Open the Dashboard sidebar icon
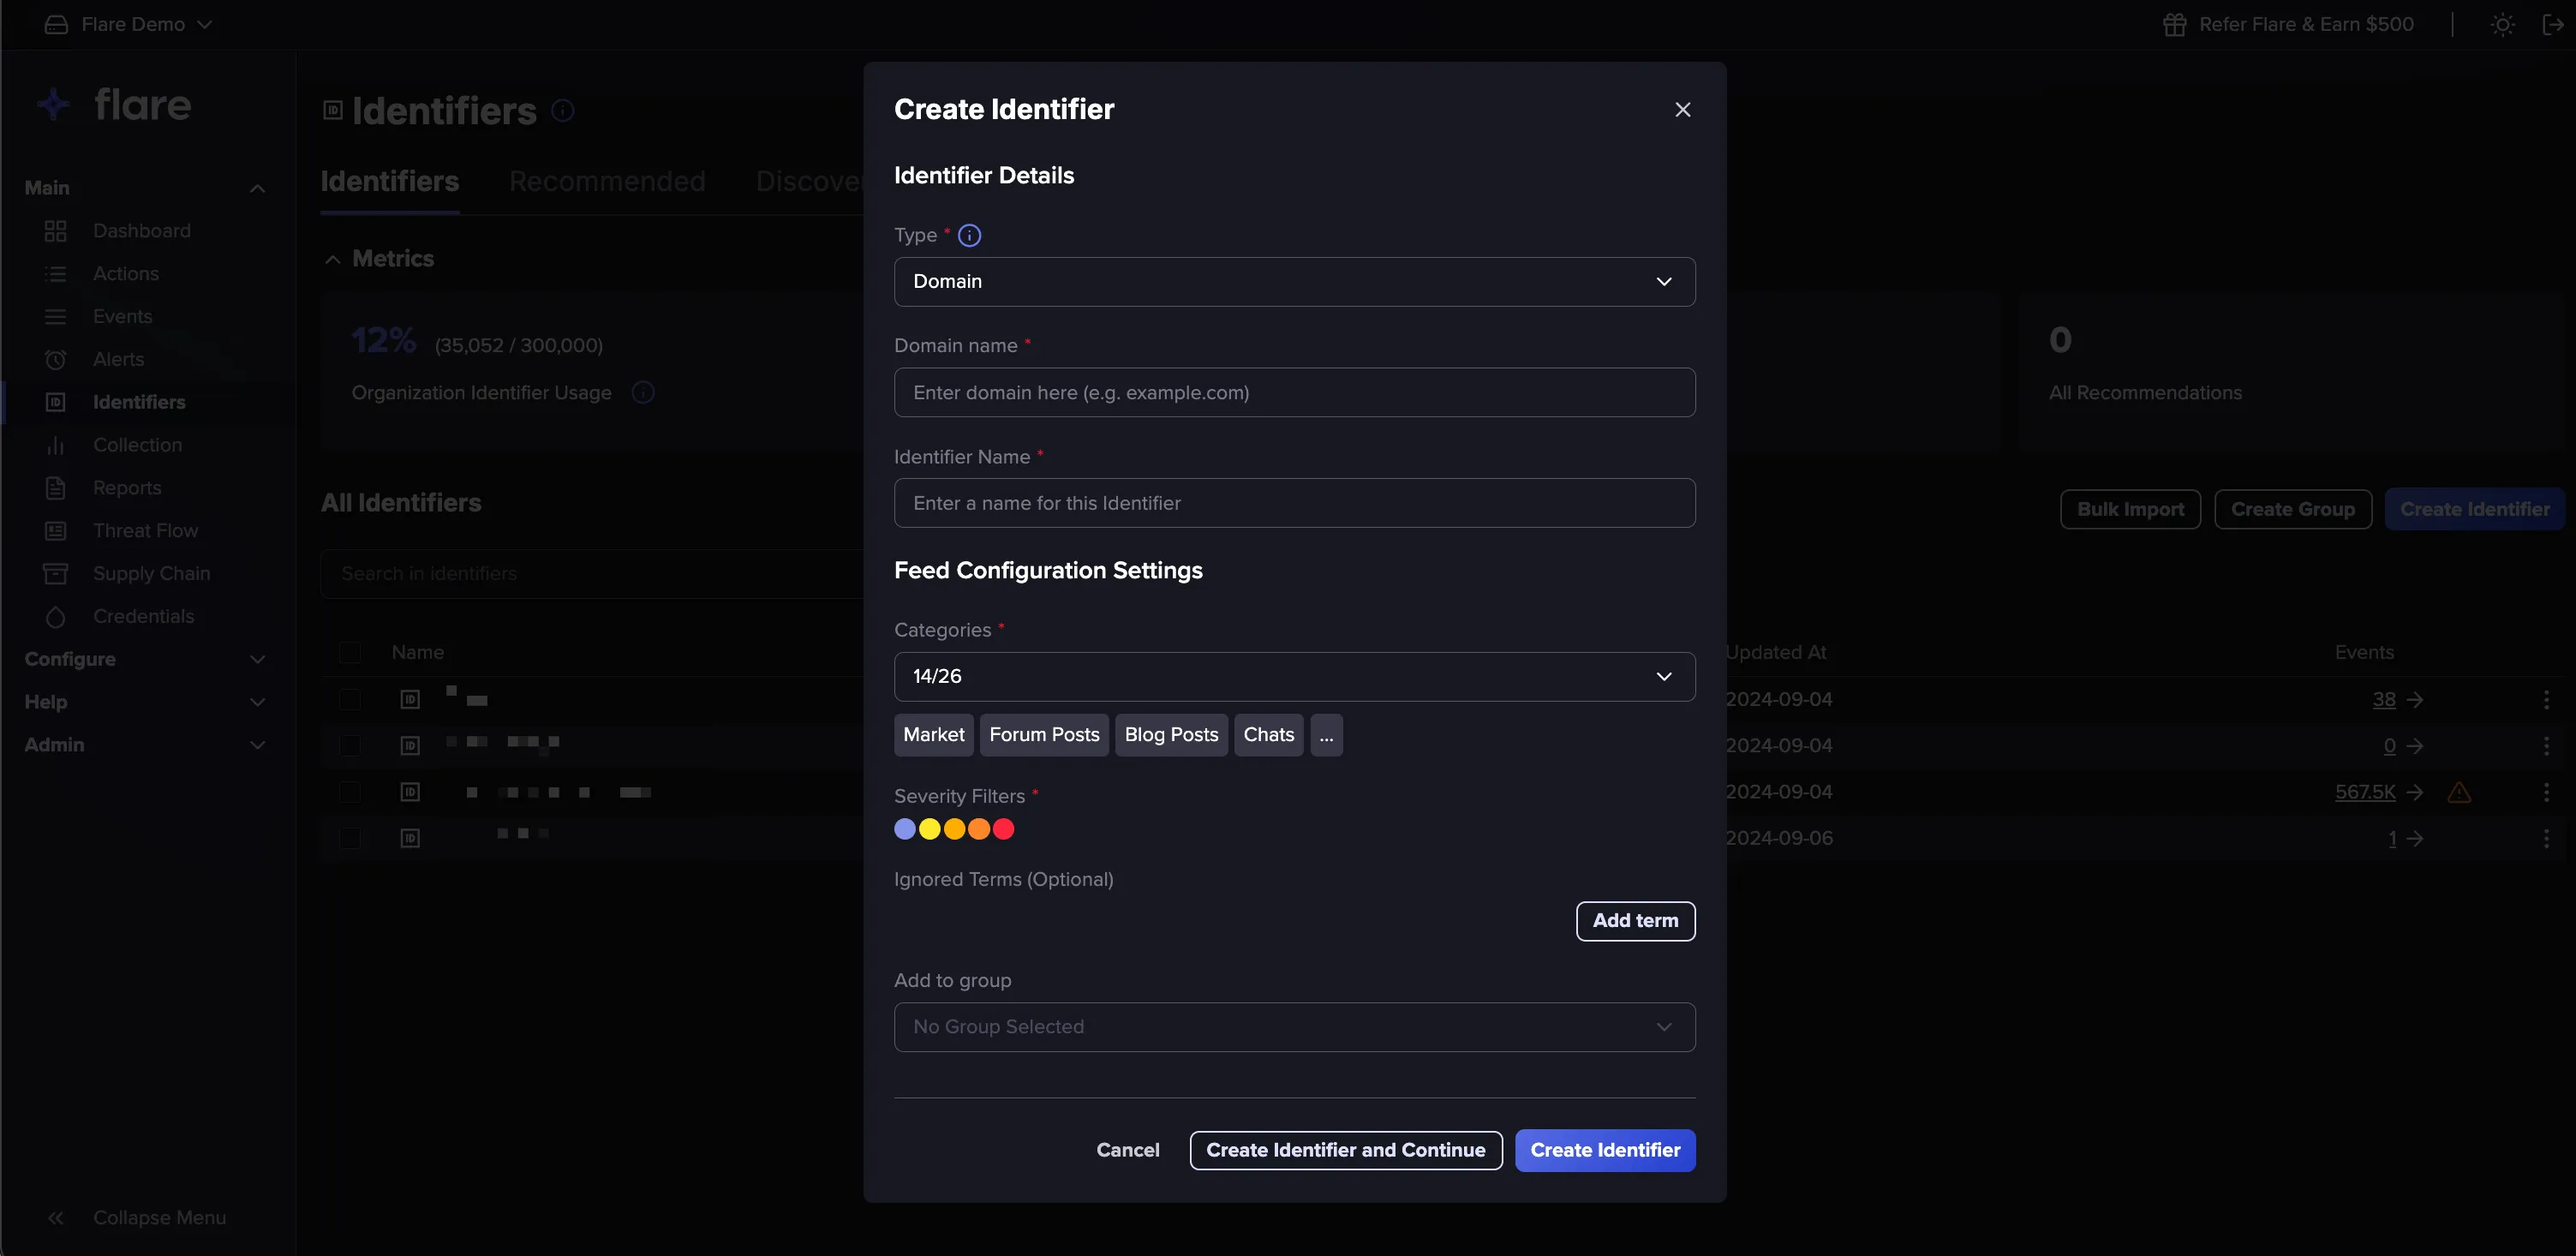The height and width of the screenshot is (1256, 2576). coord(55,231)
